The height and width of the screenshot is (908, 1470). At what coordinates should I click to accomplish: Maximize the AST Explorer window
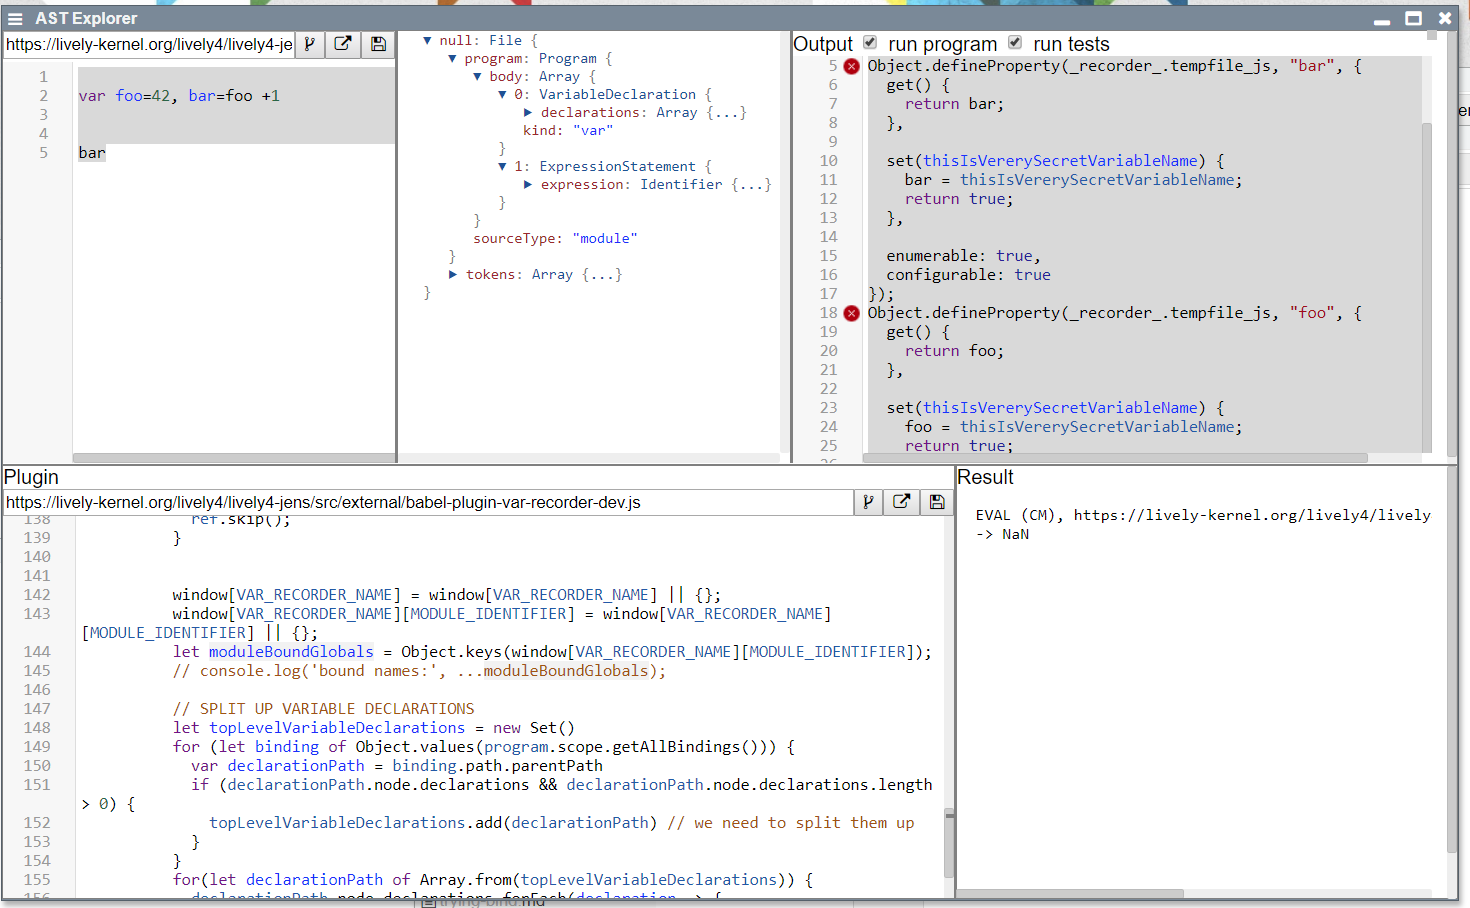point(1413,18)
